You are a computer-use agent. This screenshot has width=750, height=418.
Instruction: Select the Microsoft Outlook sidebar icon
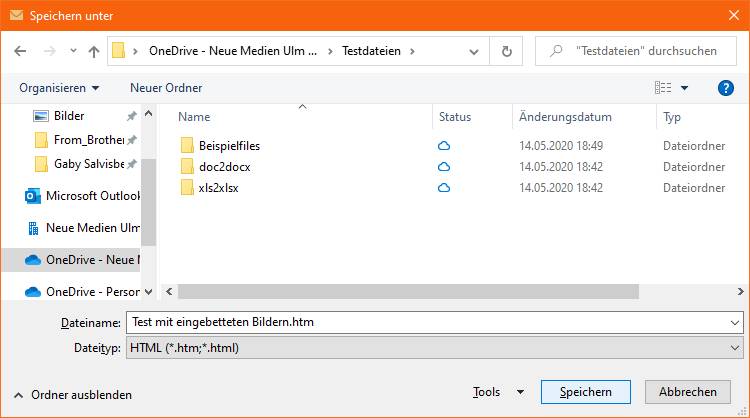click(33, 196)
